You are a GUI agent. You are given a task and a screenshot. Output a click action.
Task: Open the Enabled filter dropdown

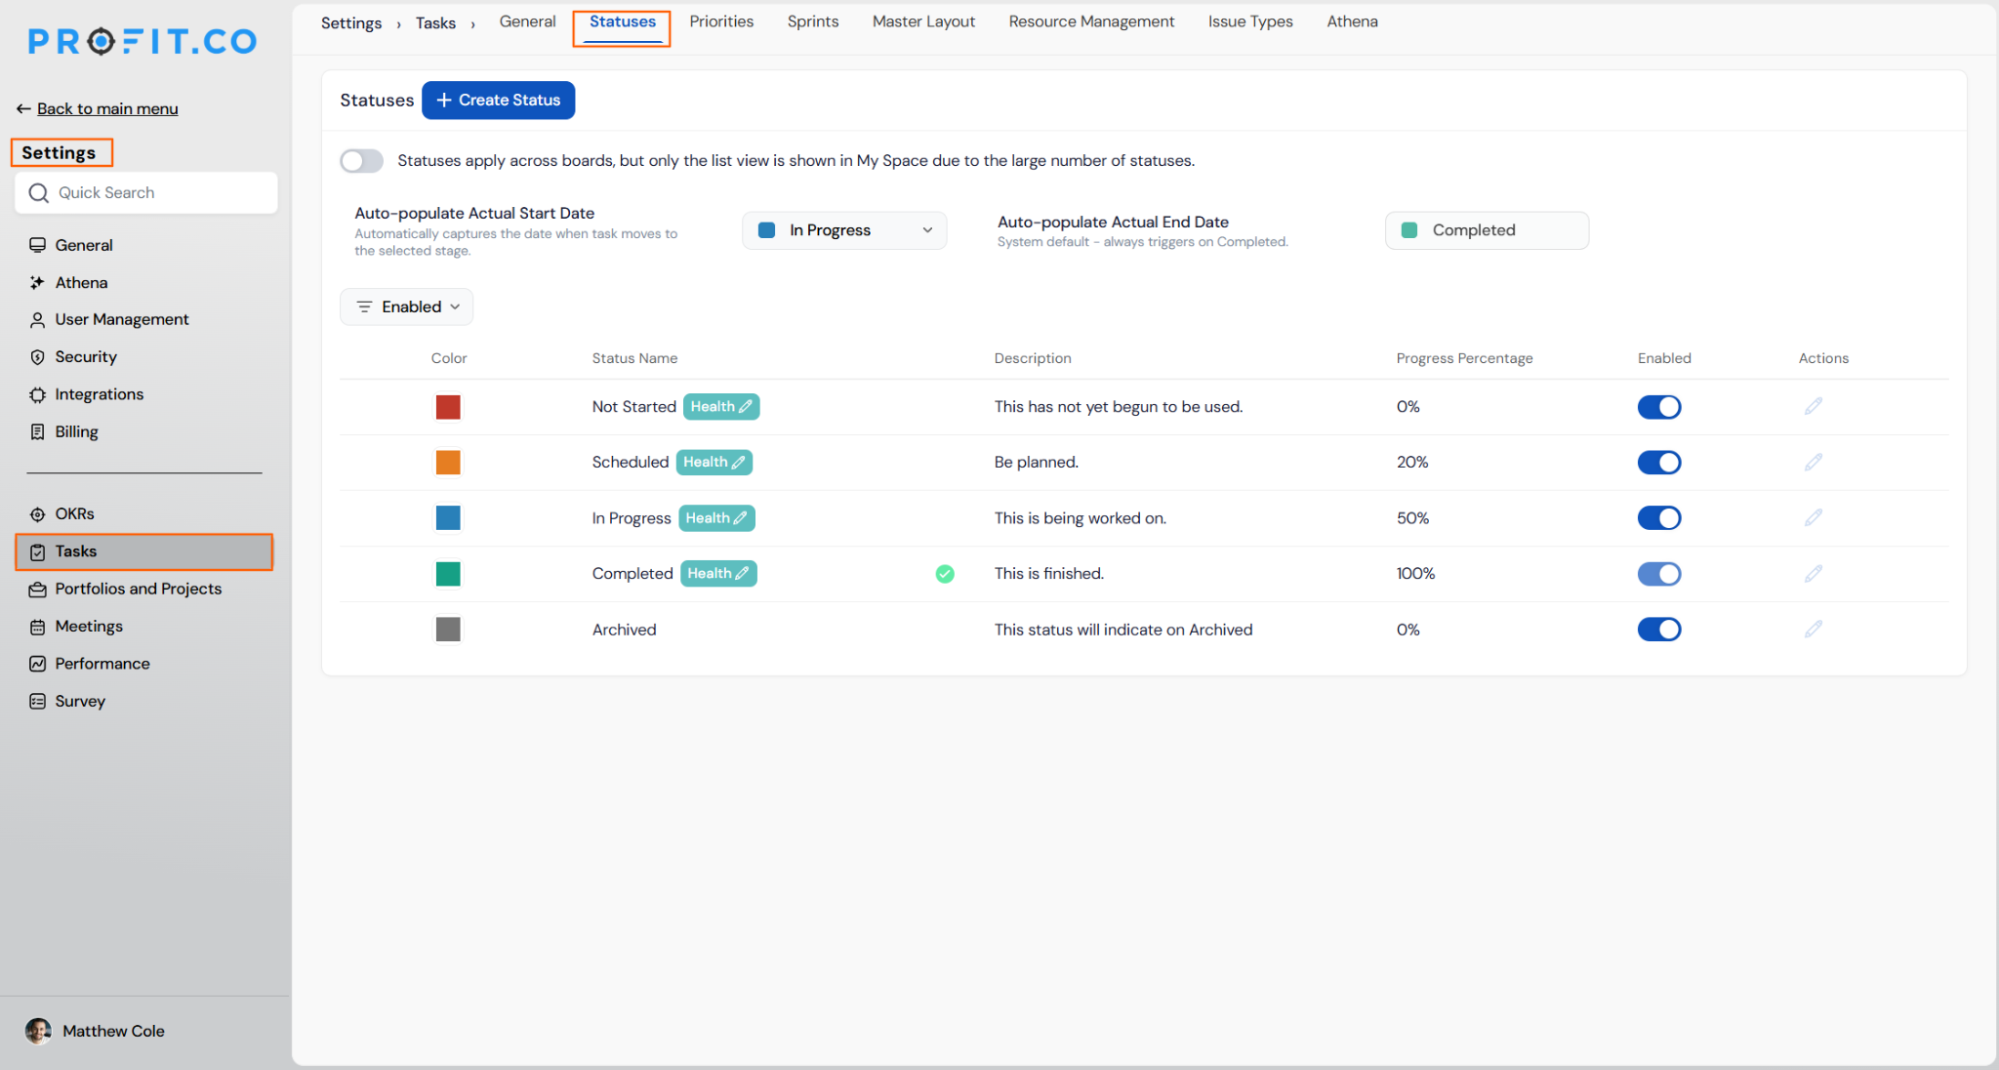406,307
